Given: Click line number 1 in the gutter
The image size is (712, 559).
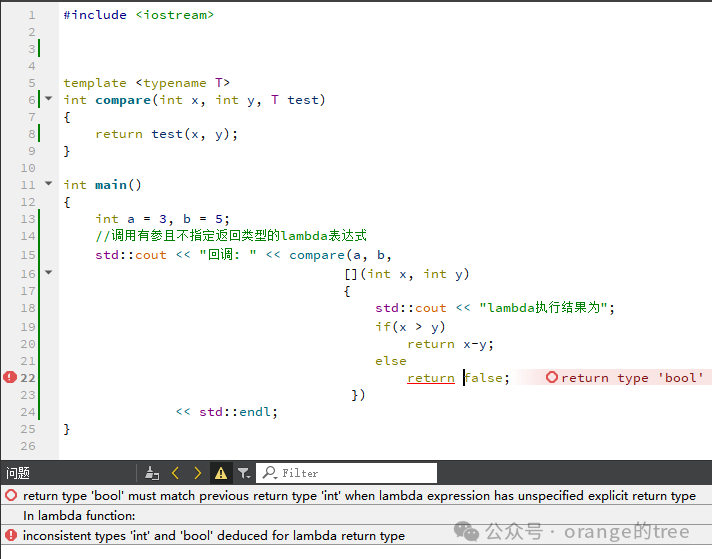Looking at the screenshot, I should tap(31, 15).
